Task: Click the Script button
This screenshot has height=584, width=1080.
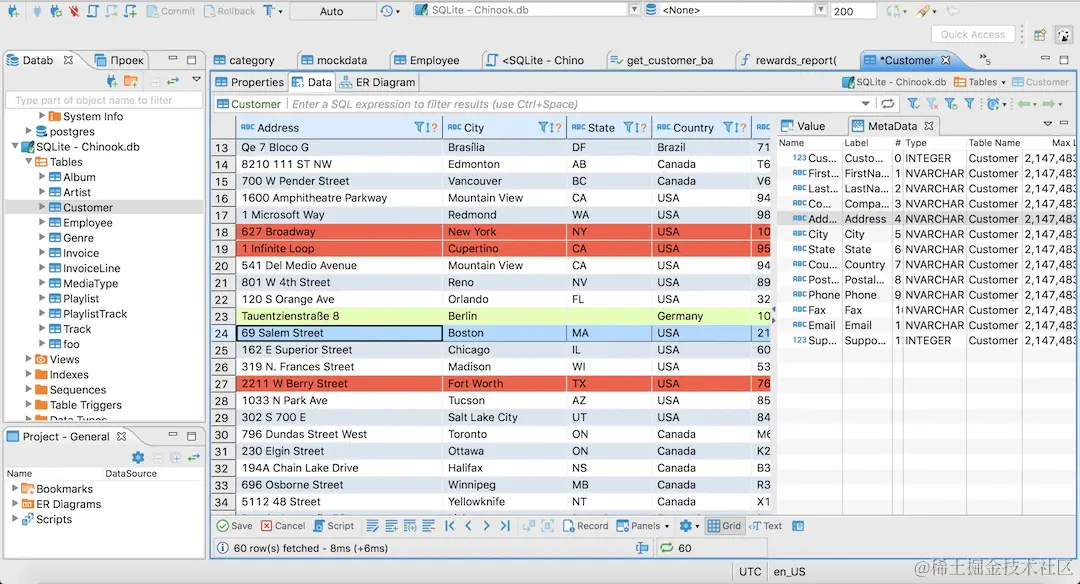Action: pyautogui.click(x=333, y=526)
